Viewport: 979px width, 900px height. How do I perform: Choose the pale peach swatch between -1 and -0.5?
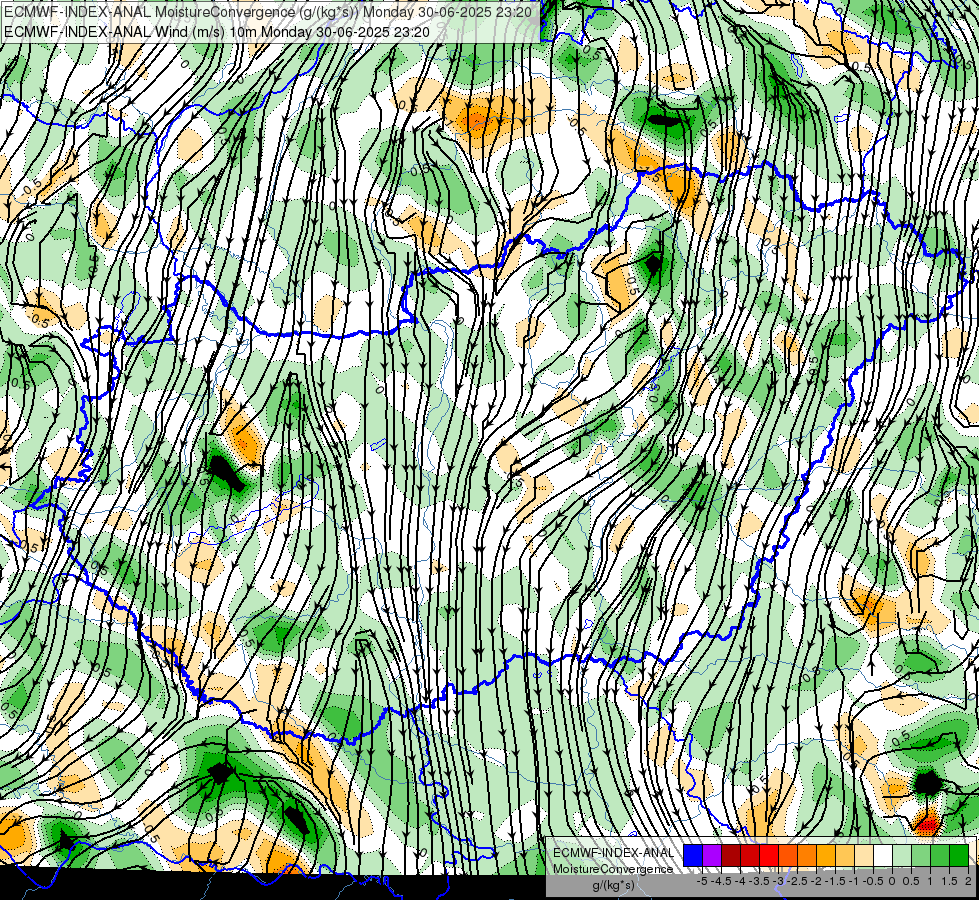[864, 856]
